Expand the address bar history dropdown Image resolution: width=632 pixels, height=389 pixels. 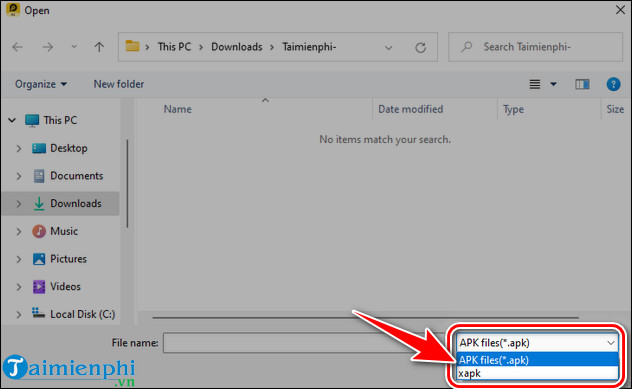(x=388, y=48)
